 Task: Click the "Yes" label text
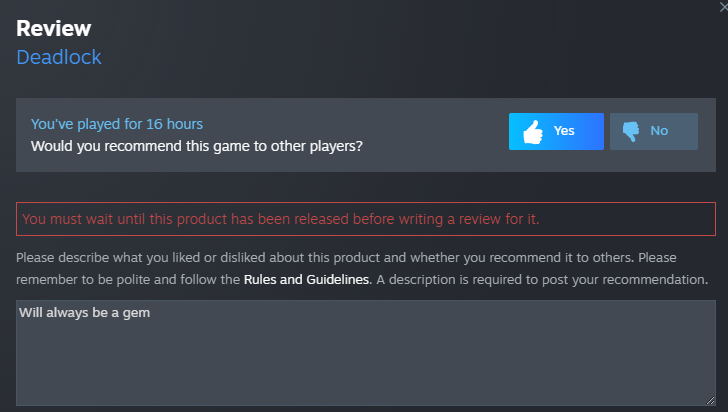(x=564, y=131)
